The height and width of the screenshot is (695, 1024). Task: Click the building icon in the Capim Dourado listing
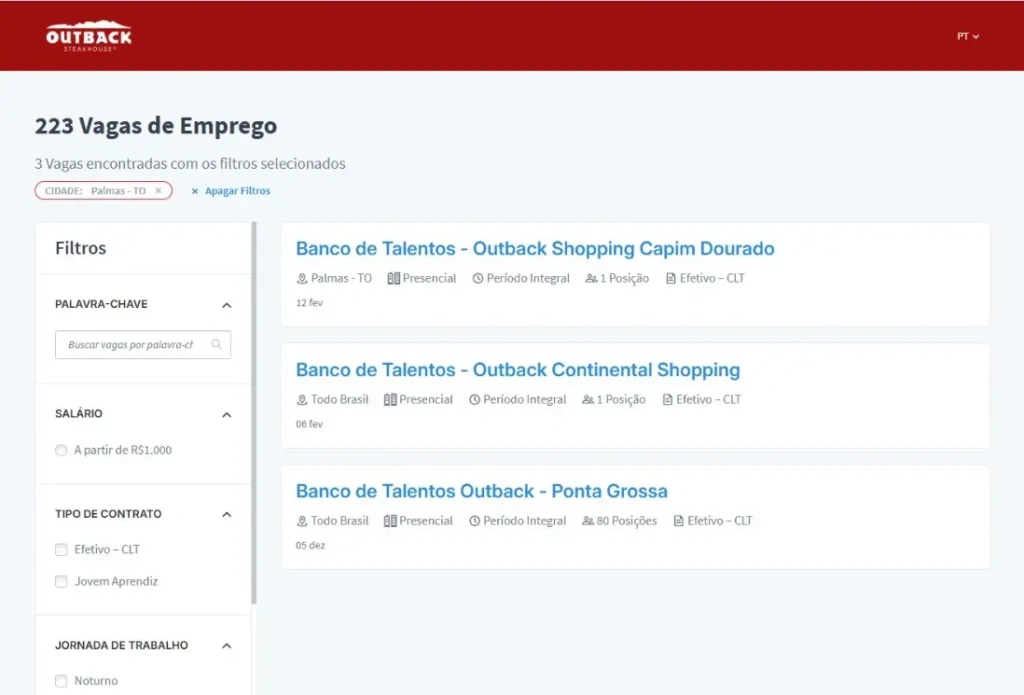pyautogui.click(x=393, y=279)
